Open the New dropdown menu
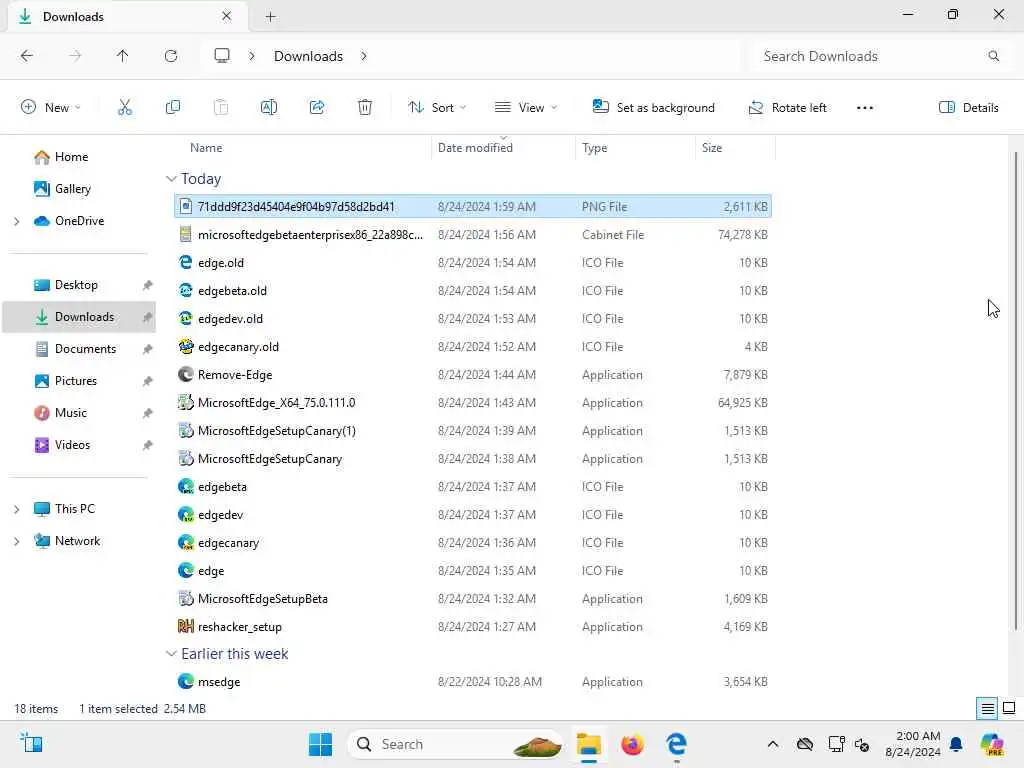 tap(51, 108)
